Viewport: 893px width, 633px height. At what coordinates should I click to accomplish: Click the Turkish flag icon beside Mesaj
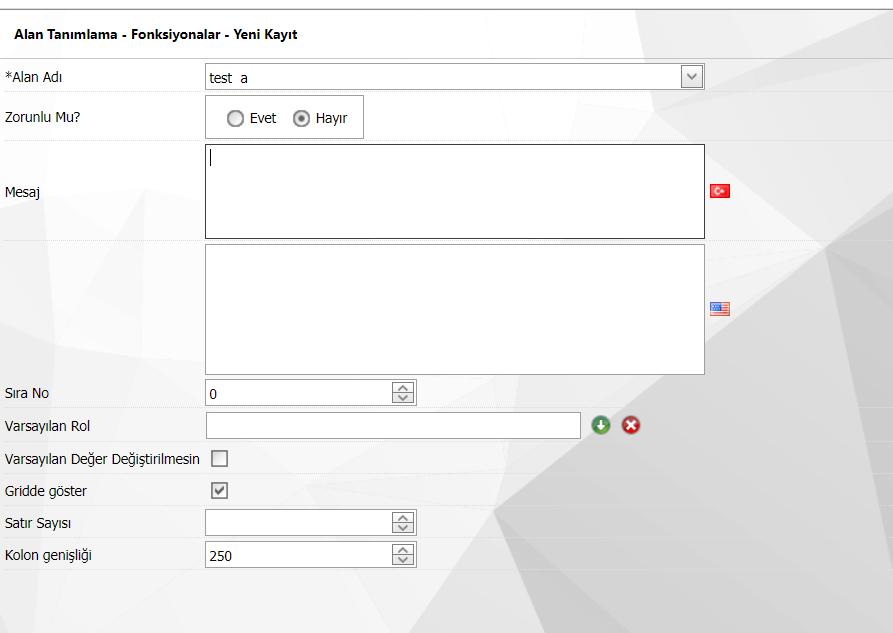pos(720,191)
